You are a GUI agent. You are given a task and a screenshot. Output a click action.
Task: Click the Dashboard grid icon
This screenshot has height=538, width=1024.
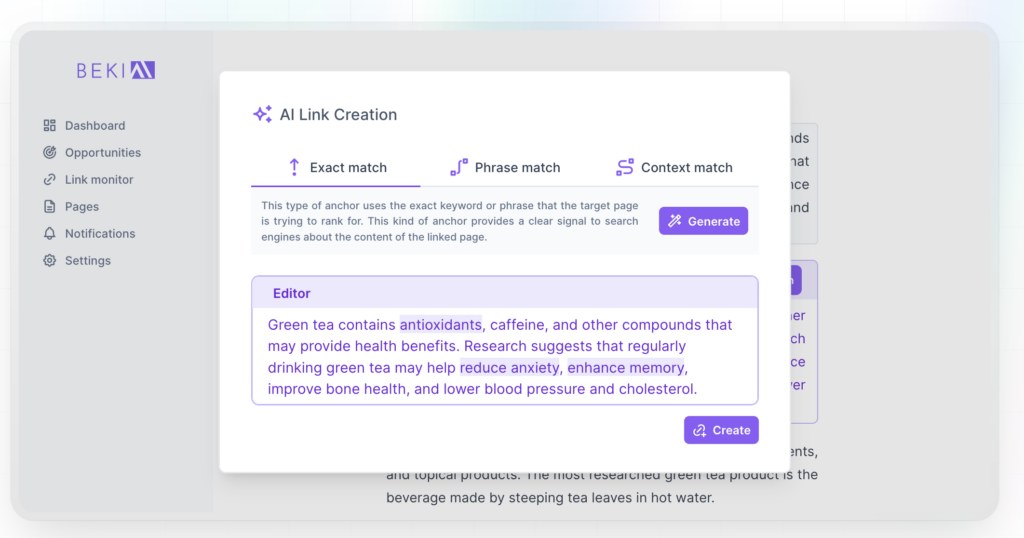tap(50, 125)
